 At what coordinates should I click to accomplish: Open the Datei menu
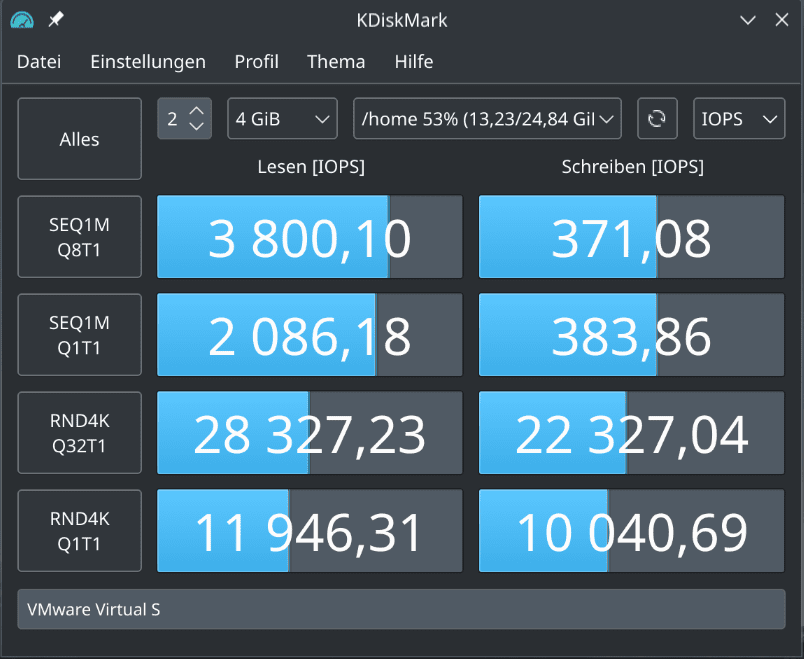39,62
